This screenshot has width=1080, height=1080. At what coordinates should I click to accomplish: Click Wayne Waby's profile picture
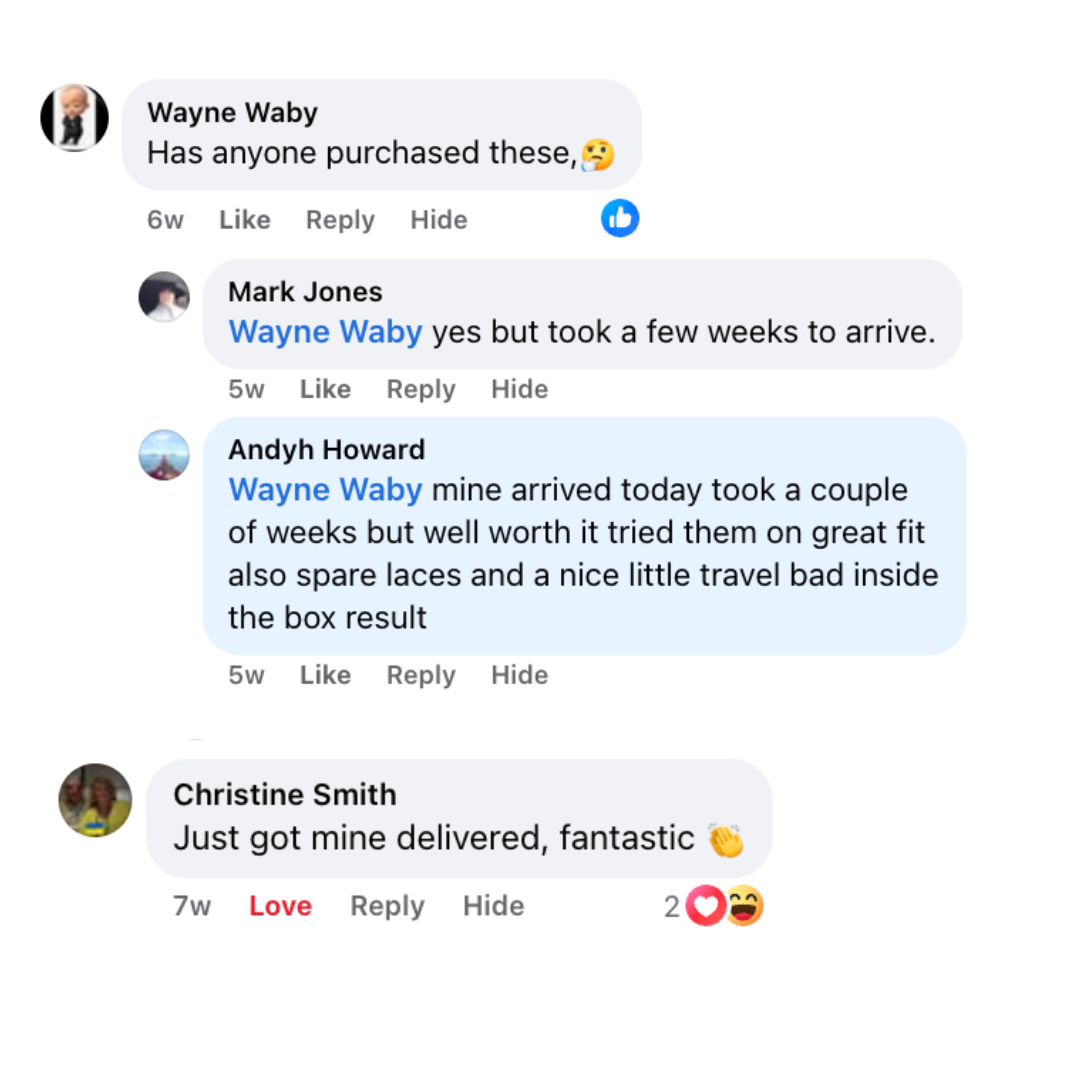click(x=74, y=118)
